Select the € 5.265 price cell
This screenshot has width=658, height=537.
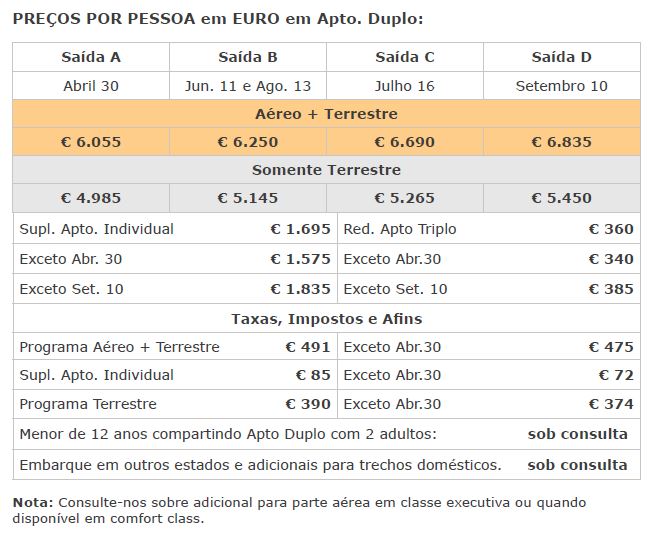405,198
